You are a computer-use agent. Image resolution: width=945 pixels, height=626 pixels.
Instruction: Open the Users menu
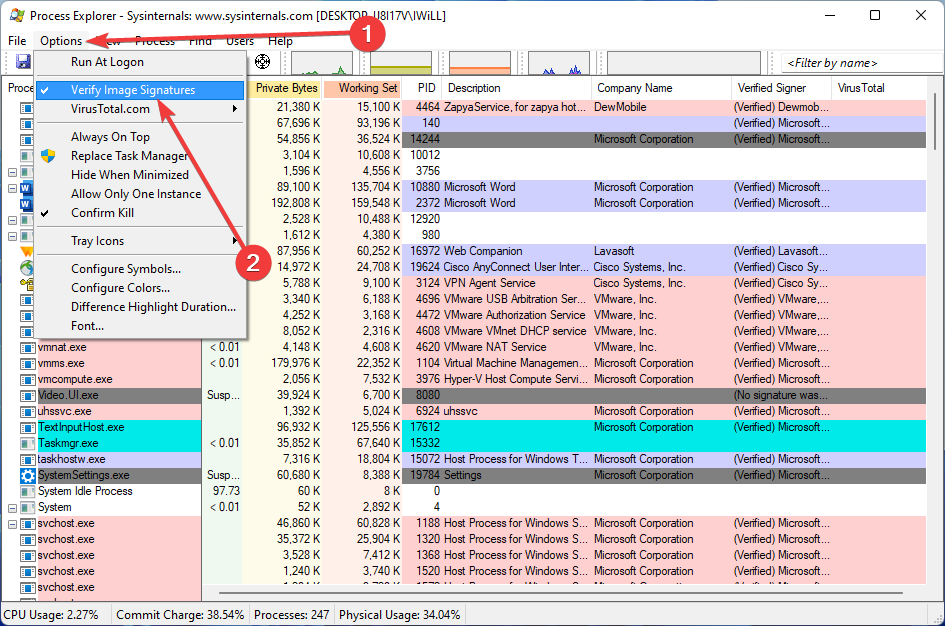point(240,40)
